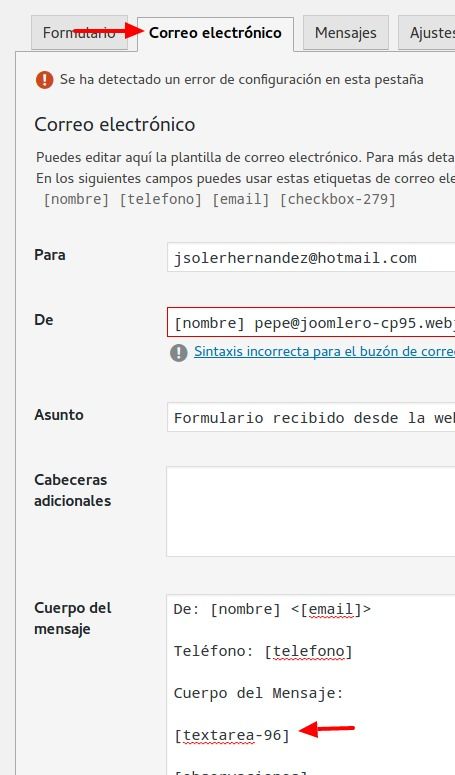Click the [email] mail tag

point(241,200)
